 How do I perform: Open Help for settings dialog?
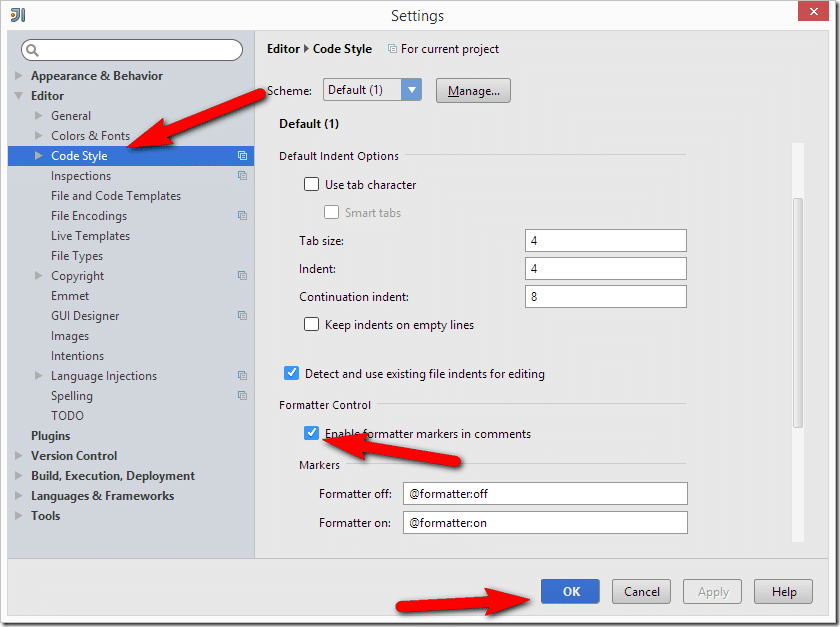click(x=783, y=591)
